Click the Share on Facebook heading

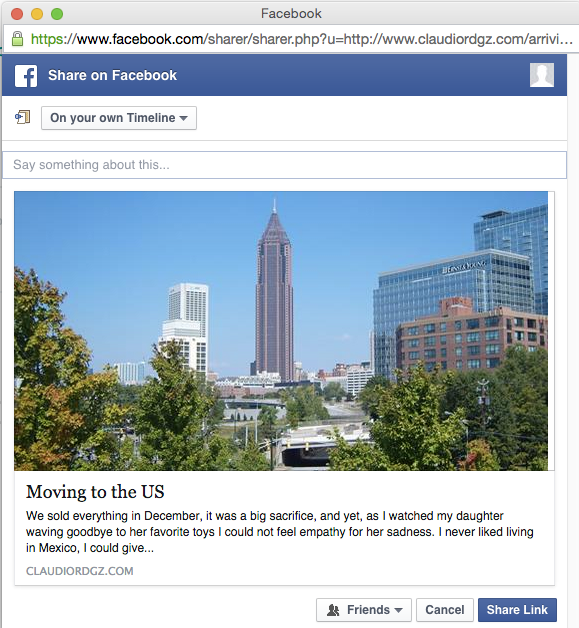point(113,75)
